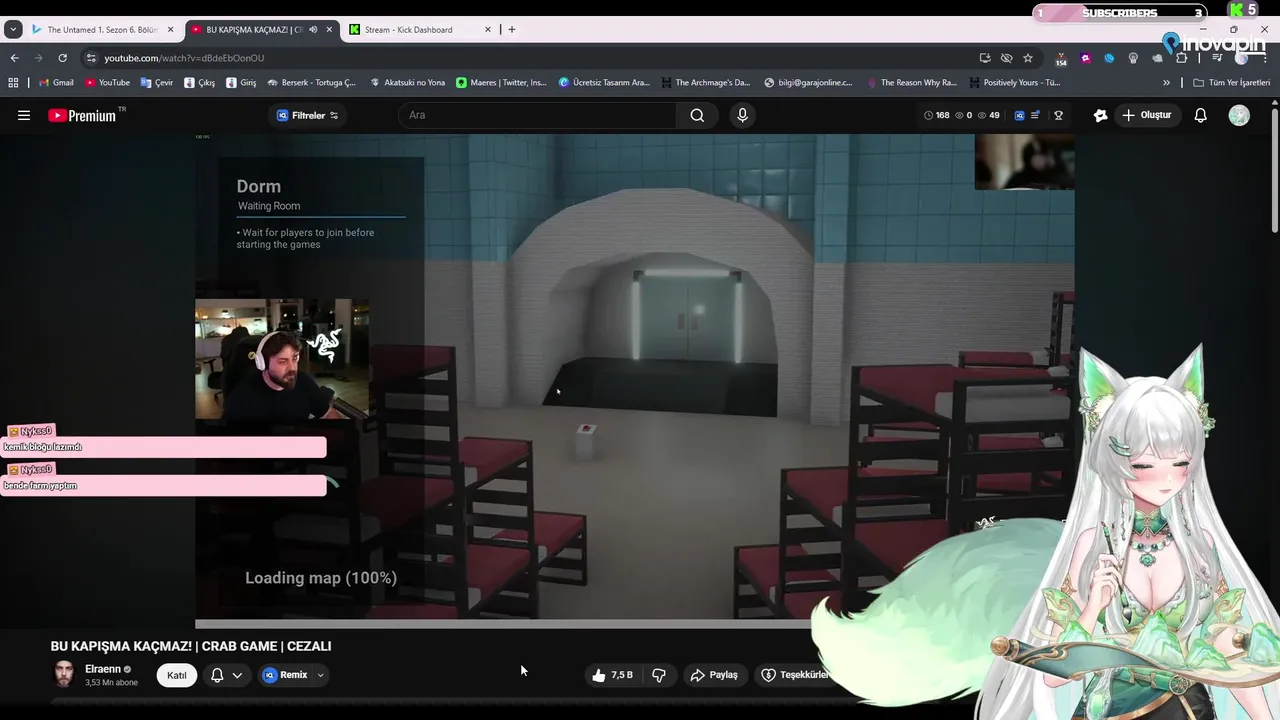
Task: Open The Archmage's Da... bookmark
Action: click(705, 83)
